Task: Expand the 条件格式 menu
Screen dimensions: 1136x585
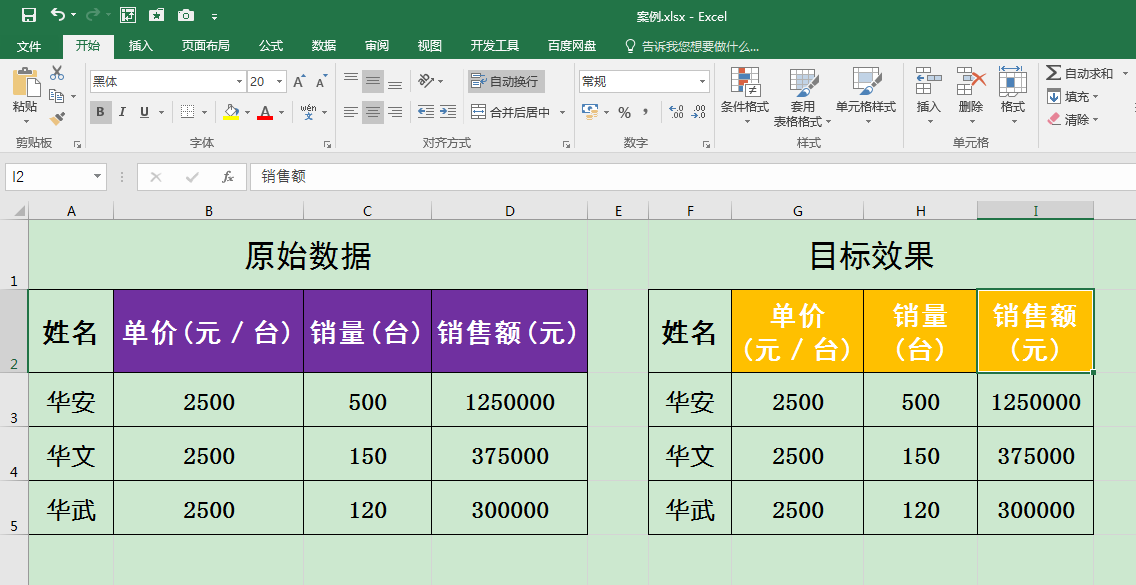Action: click(x=745, y=96)
